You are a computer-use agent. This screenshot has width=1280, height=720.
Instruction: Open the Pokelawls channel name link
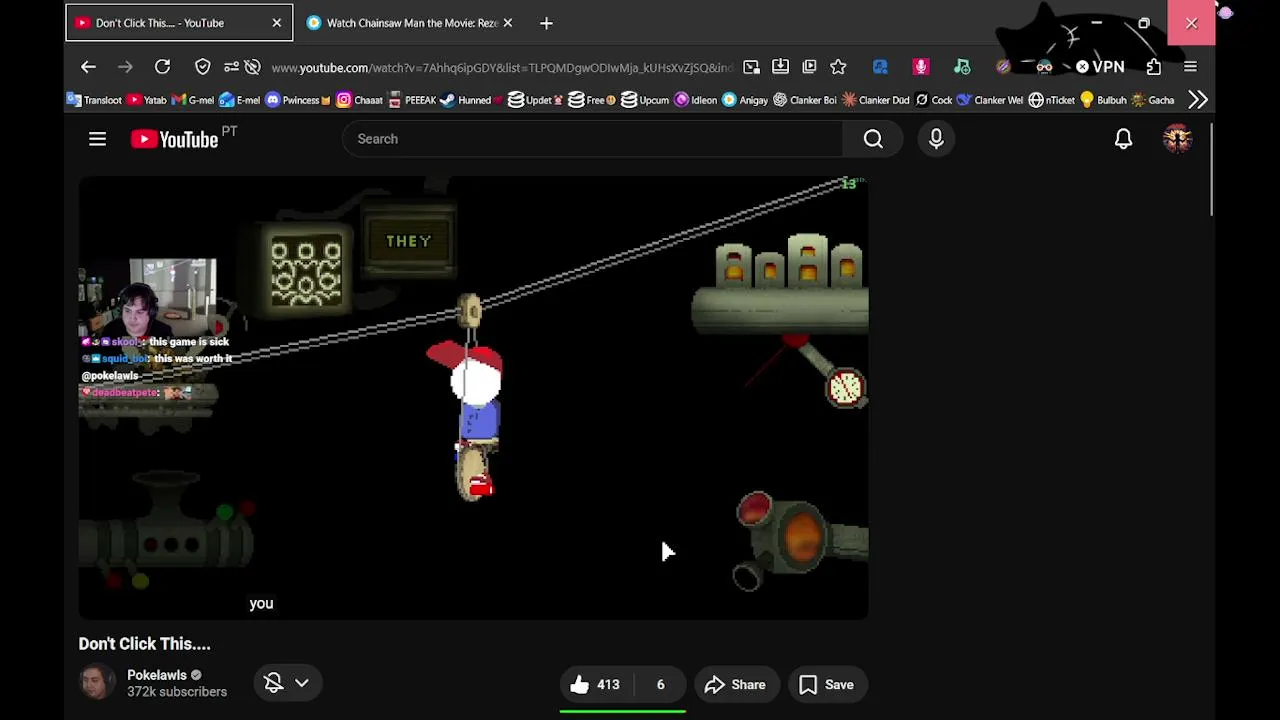pos(157,675)
